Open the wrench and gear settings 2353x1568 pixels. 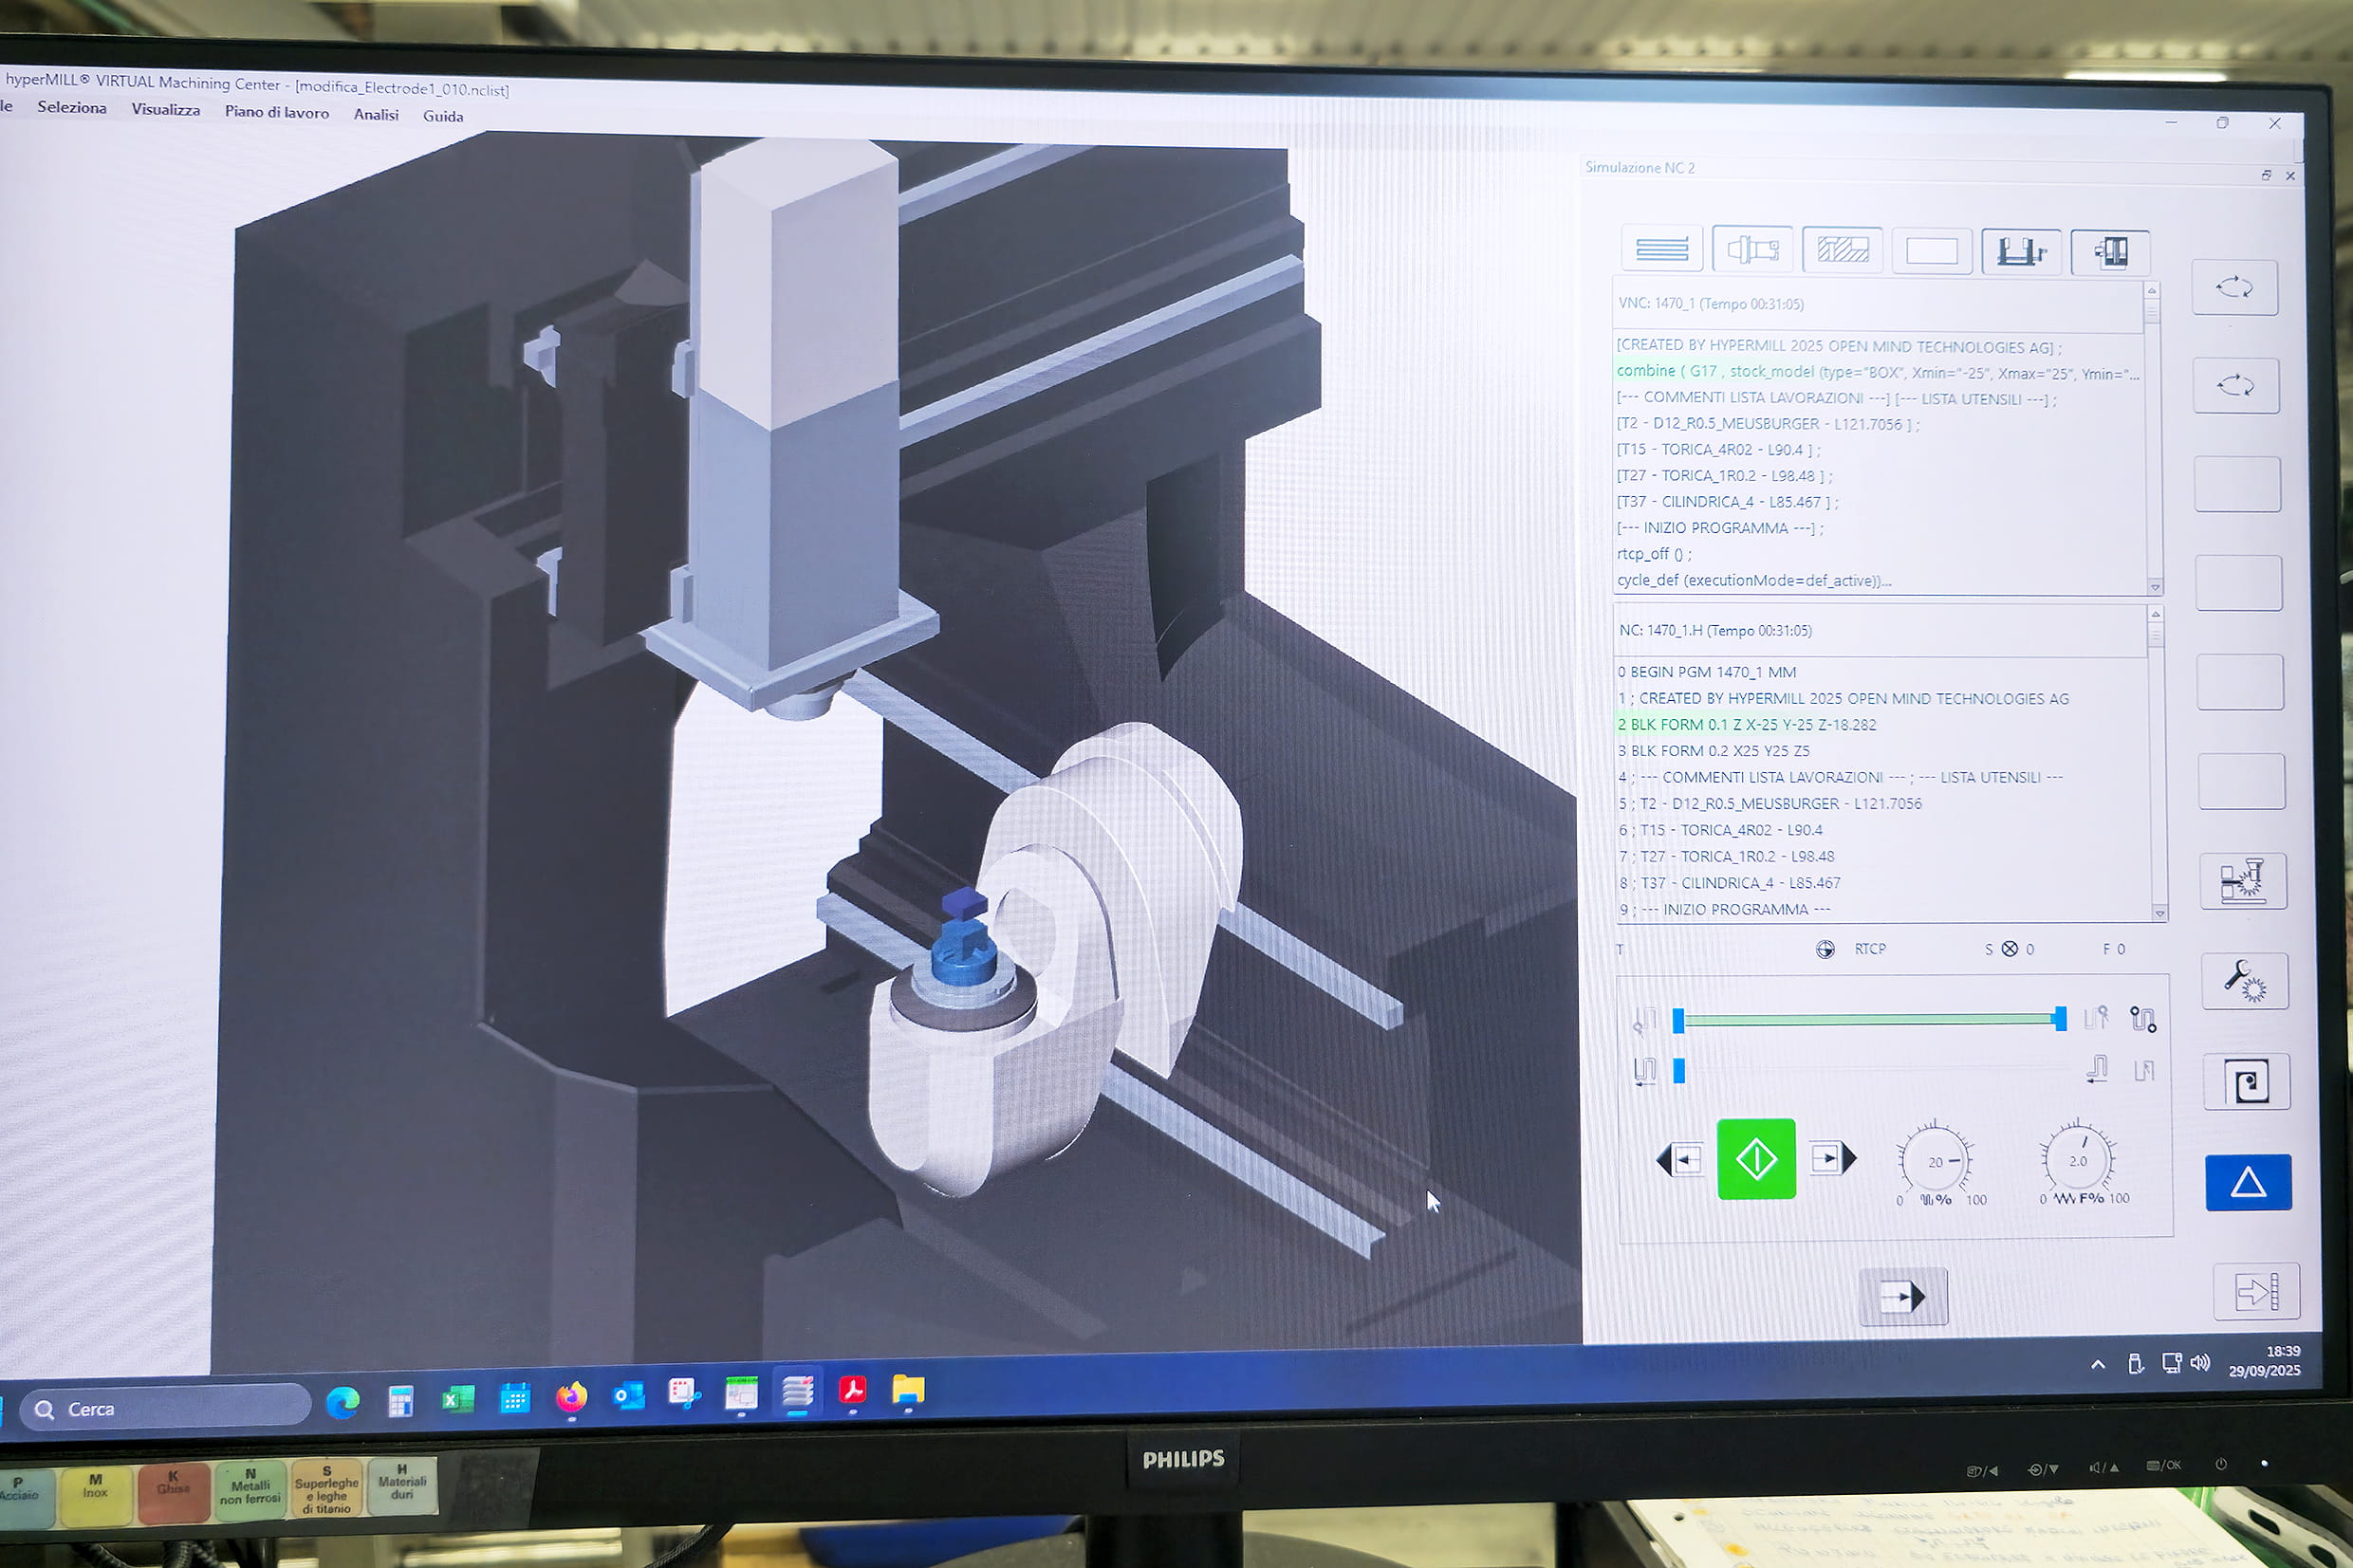tap(2245, 981)
